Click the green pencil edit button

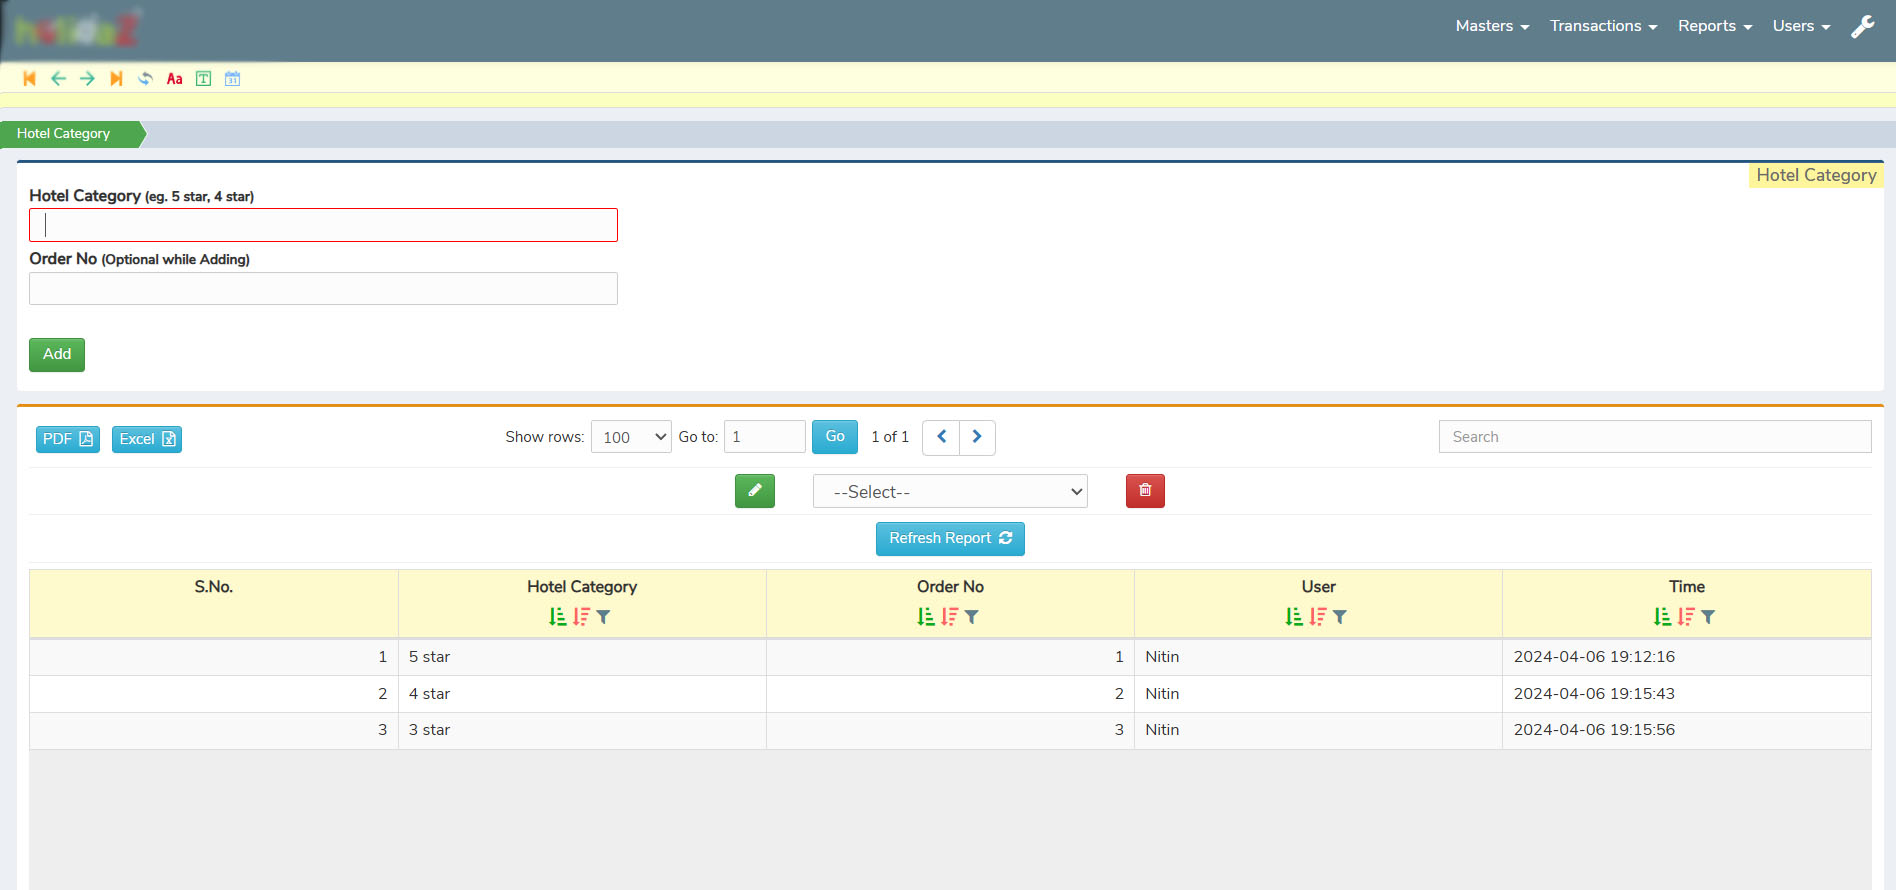pyautogui.click(x=754, y=491)
